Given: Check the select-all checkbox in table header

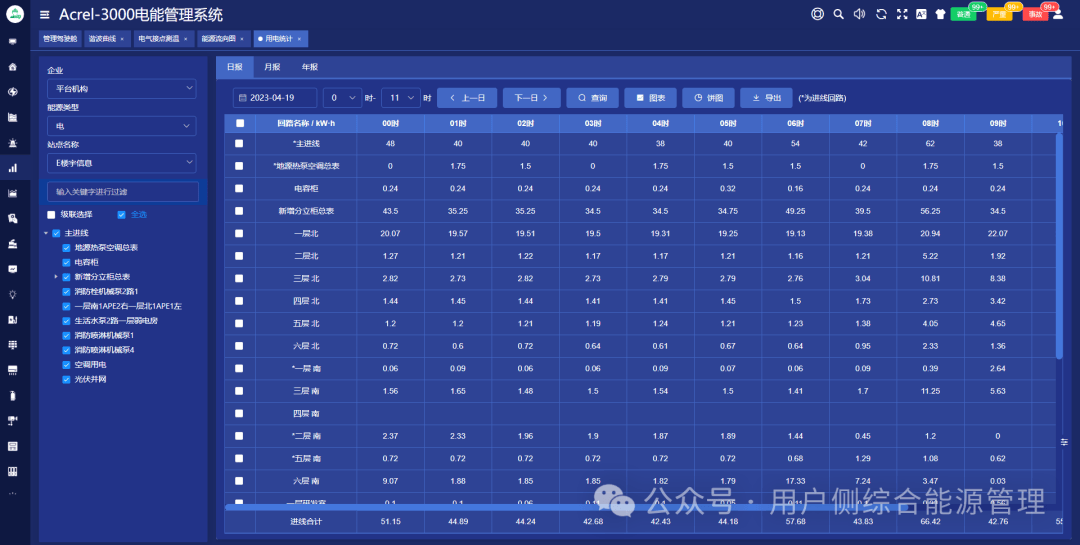Looking at the screenshot, I should point(240,123).
